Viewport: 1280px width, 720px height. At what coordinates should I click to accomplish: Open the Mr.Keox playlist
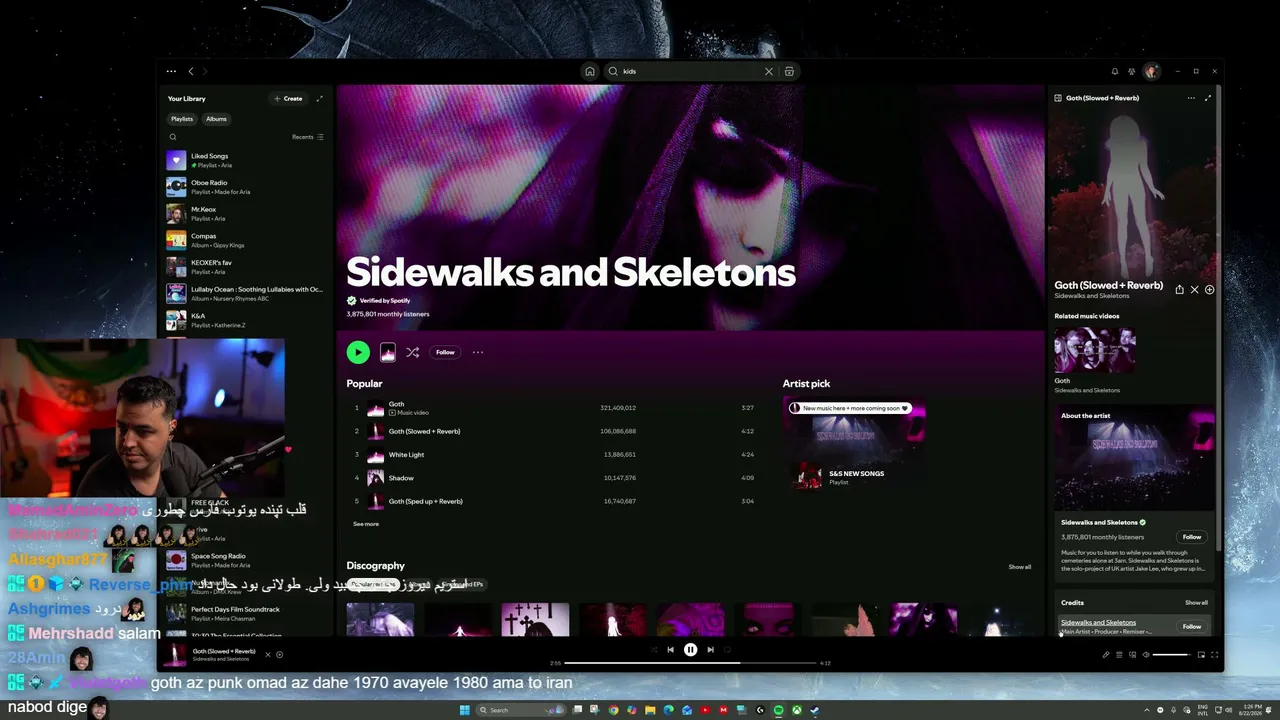246,214
